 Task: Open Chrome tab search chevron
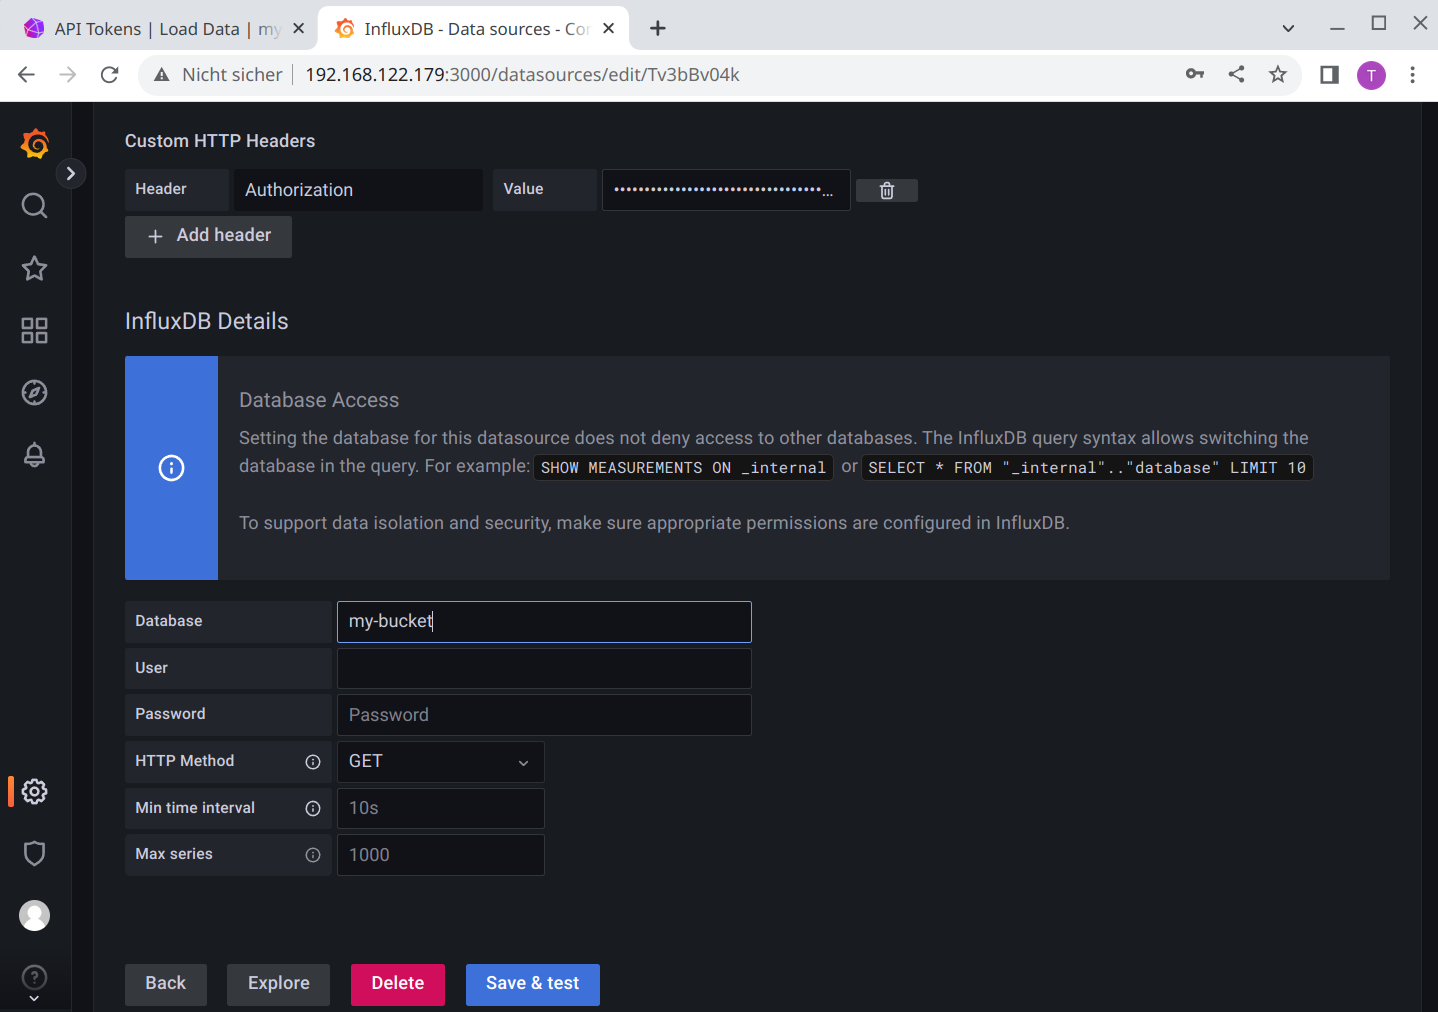[1288, 28]
